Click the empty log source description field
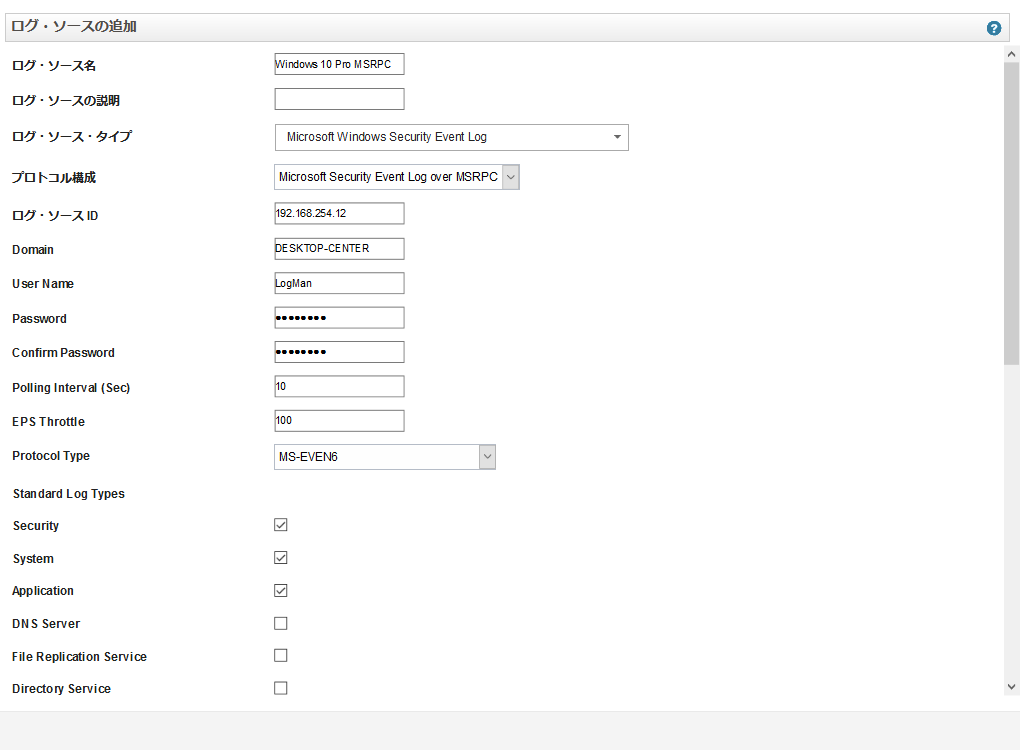 click(x=339, y=99)
